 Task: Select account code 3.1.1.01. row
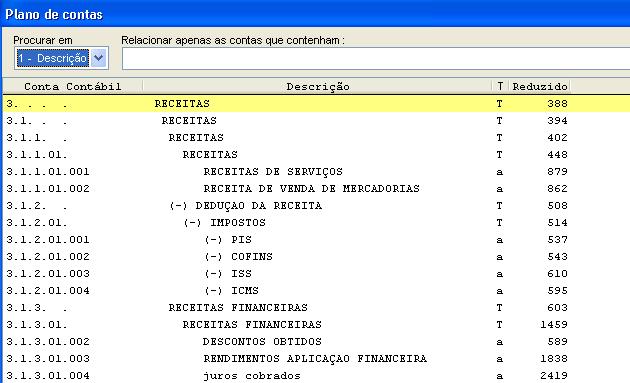(x=316, y=155)
